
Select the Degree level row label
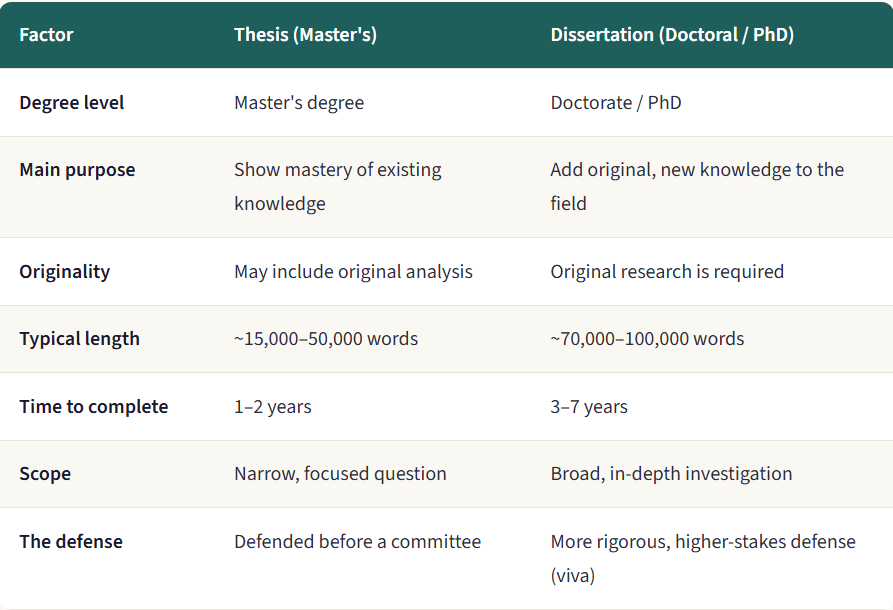coord(71,103)
